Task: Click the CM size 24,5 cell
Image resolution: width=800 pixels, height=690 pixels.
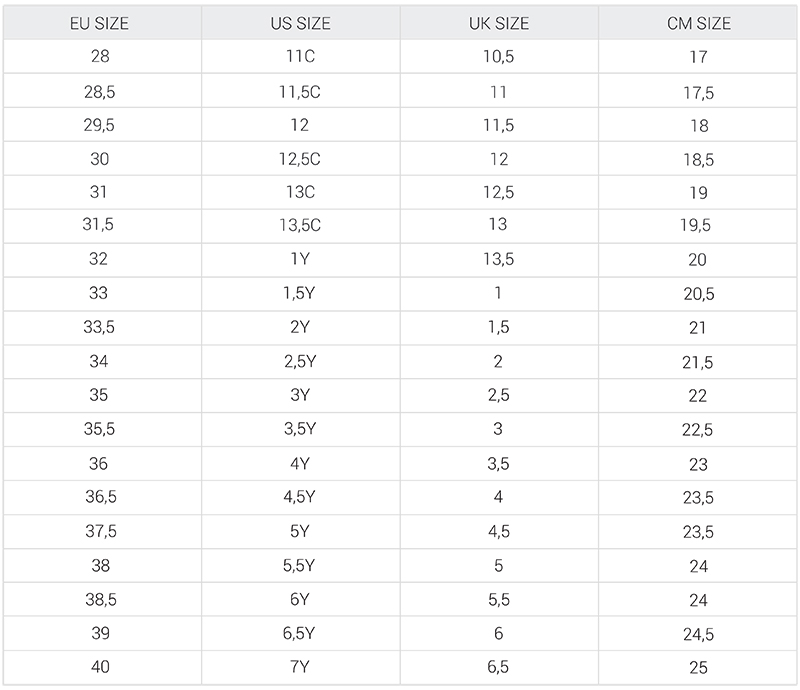Action: 698,633
